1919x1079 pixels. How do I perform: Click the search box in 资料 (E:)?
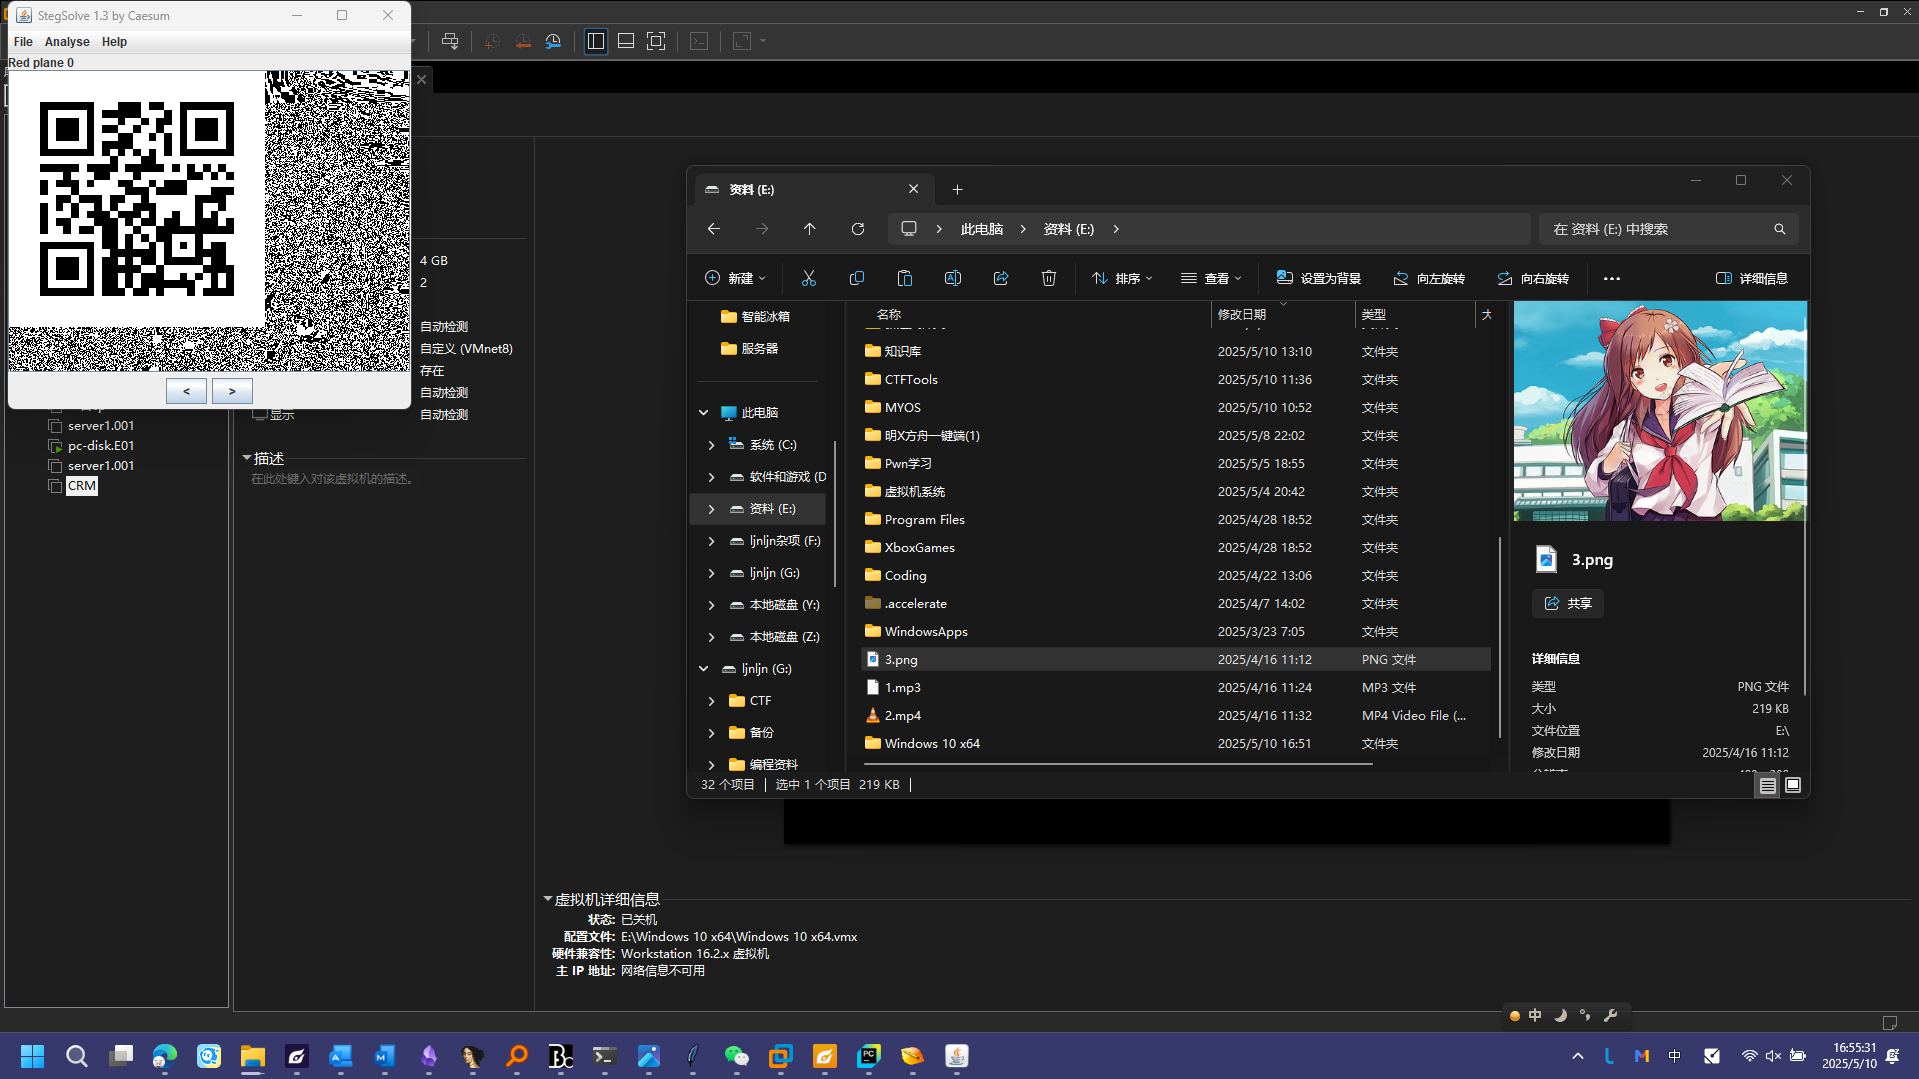click(x=1668, y=229)
